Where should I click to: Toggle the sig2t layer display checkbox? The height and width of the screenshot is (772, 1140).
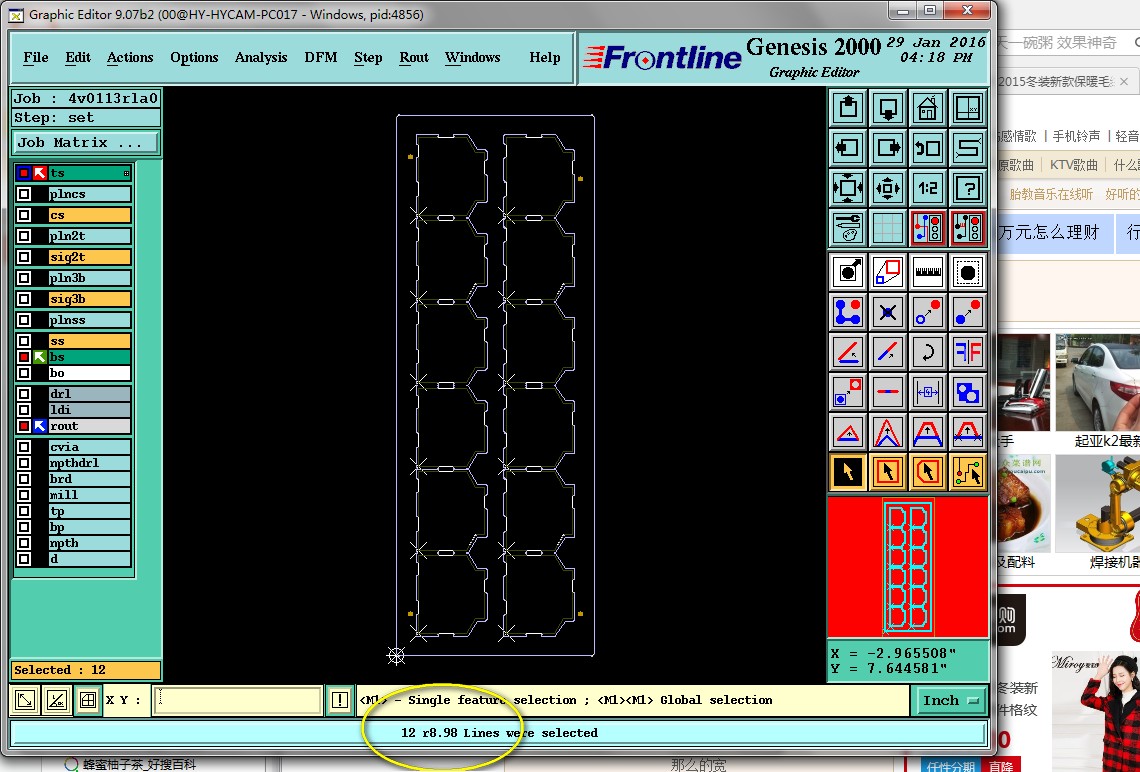tap(24, 257)
